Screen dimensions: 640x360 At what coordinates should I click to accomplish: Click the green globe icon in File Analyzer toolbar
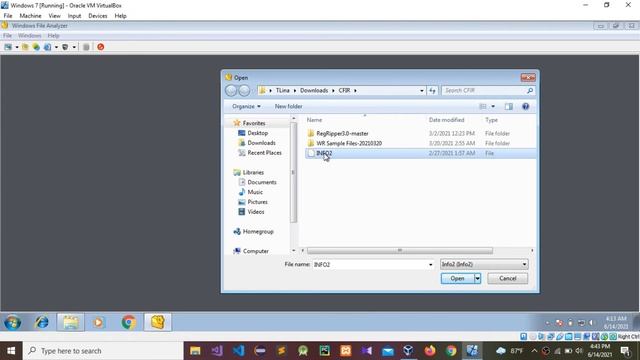(x=36, y=47)
